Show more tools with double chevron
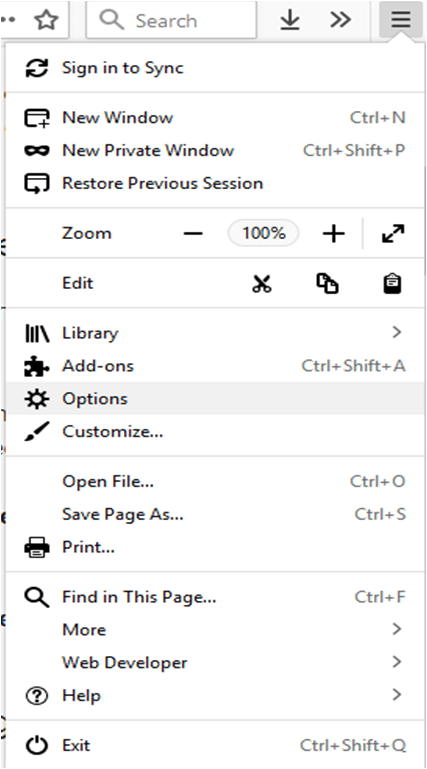This screenshot has width=427, height=769. (x=340, y=20)
